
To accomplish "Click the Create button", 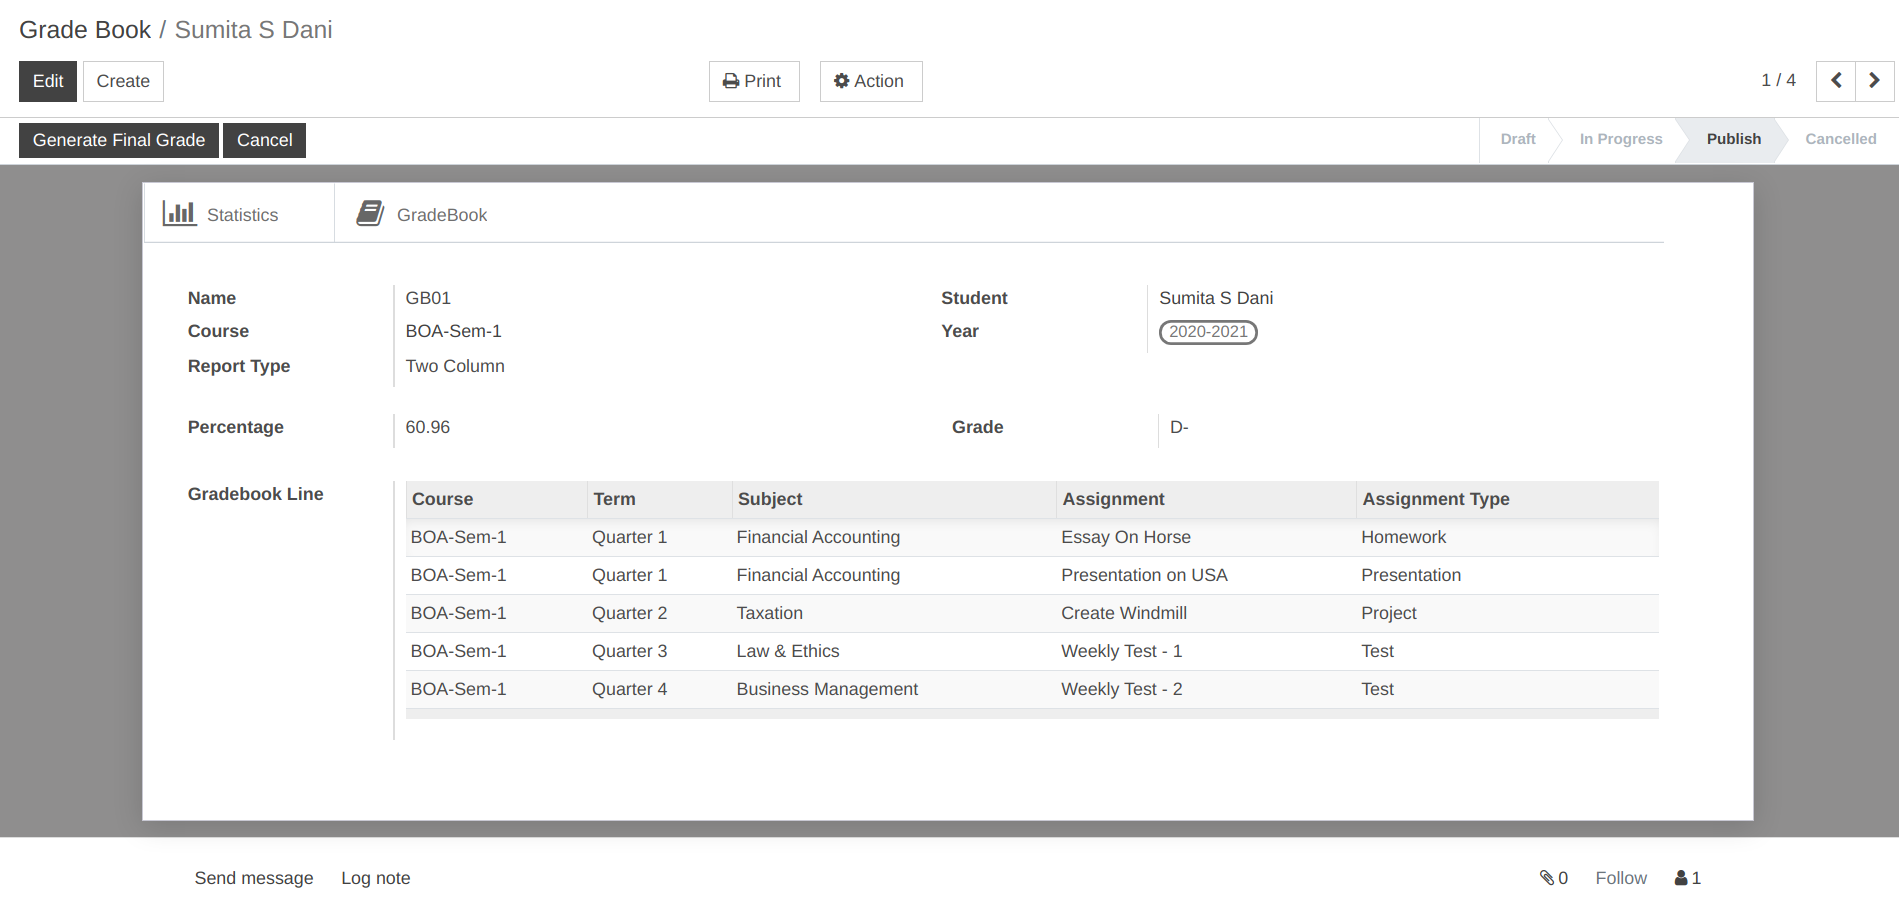I will pos(123,81).
